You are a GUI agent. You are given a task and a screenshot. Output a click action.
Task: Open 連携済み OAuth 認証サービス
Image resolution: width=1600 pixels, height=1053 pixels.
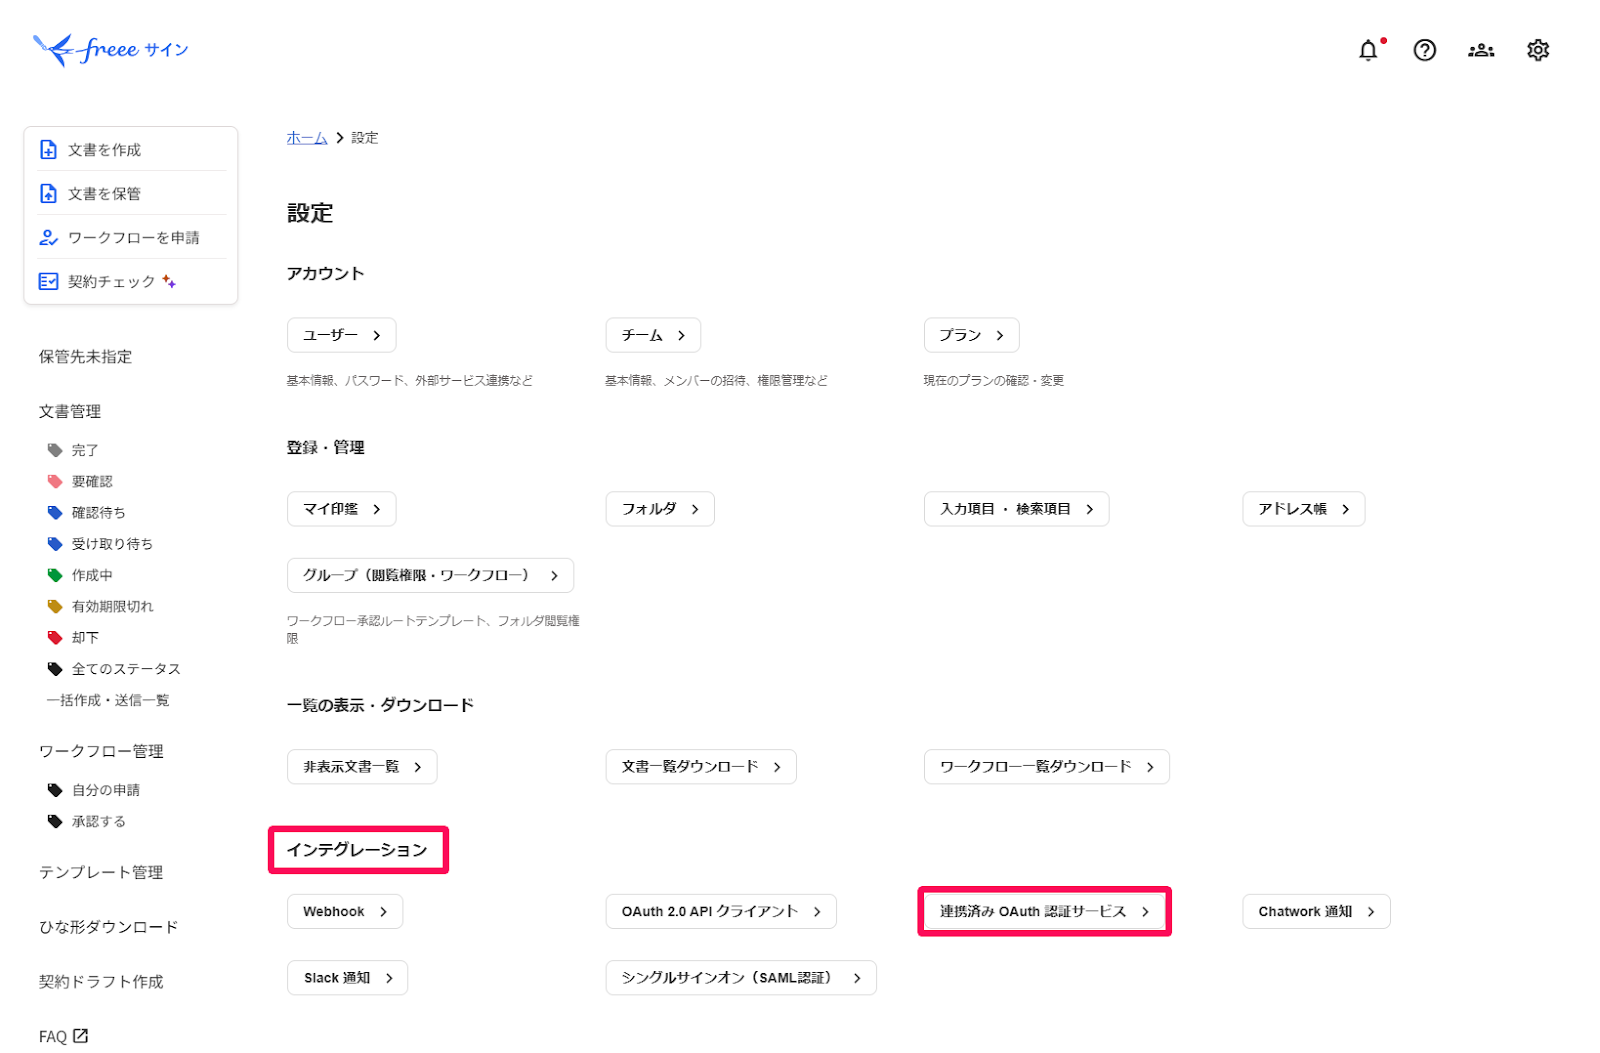[1044, 912]
